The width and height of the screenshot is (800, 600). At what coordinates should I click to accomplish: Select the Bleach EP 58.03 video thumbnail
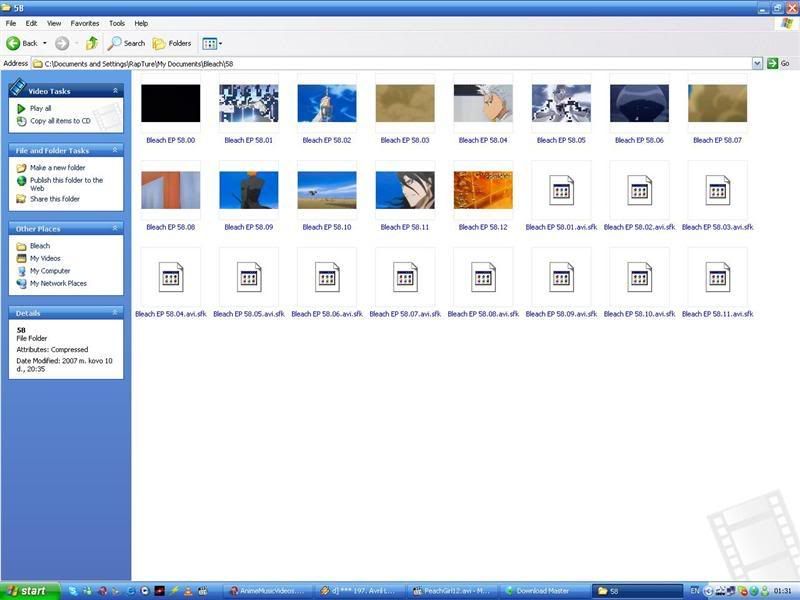click(x=405, y=104)
